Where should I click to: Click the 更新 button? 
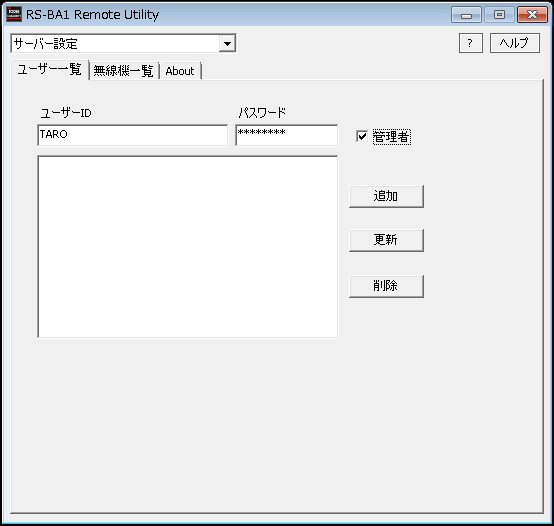386,240
